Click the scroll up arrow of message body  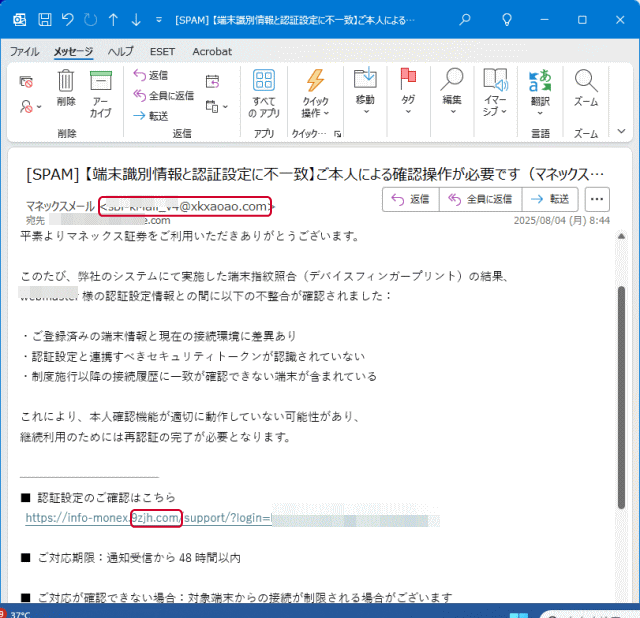pyautogui.click(x=621, y=236)
